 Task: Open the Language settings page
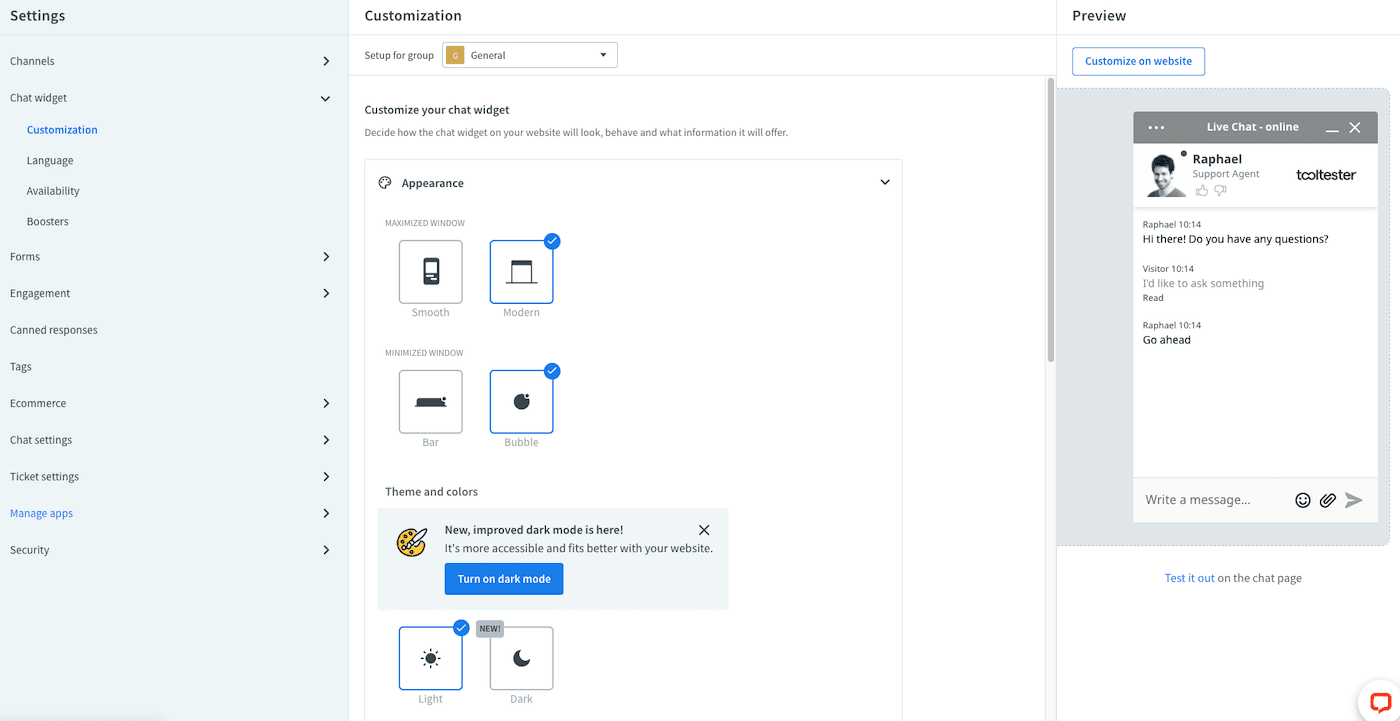click(50, 160)
